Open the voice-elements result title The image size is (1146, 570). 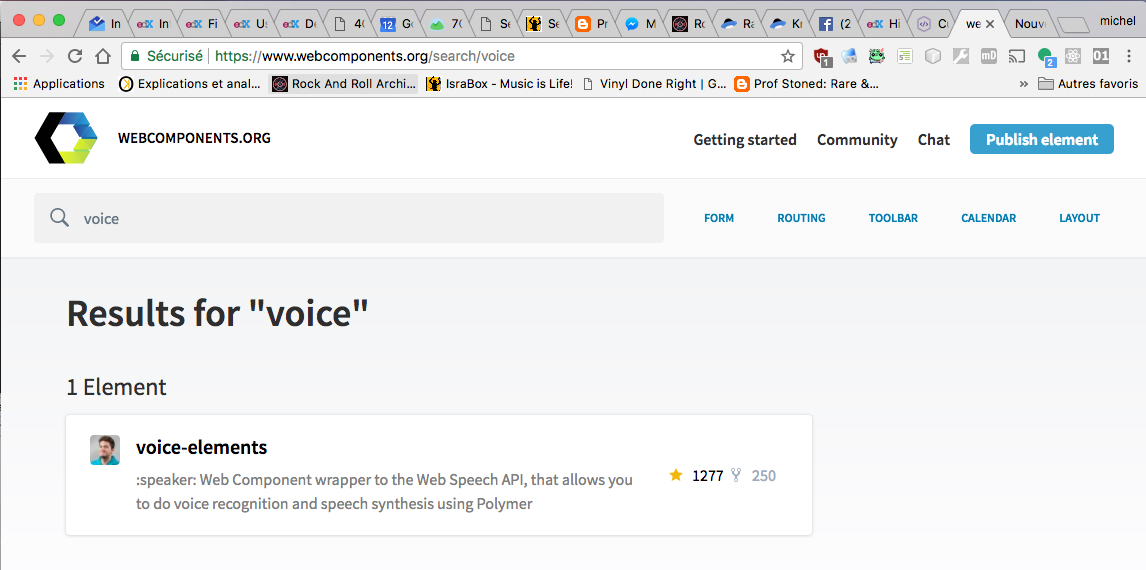pyautogui.click(x=202, y=447)
